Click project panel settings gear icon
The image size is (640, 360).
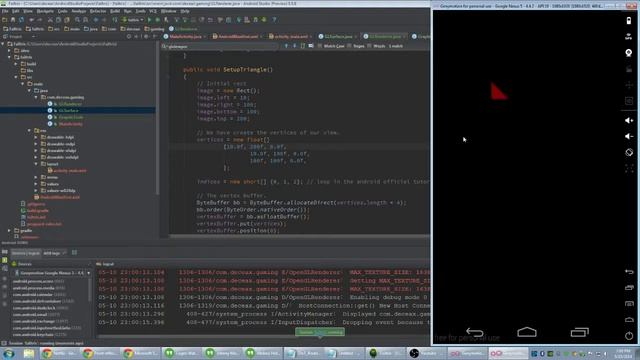tap(146, 36)
